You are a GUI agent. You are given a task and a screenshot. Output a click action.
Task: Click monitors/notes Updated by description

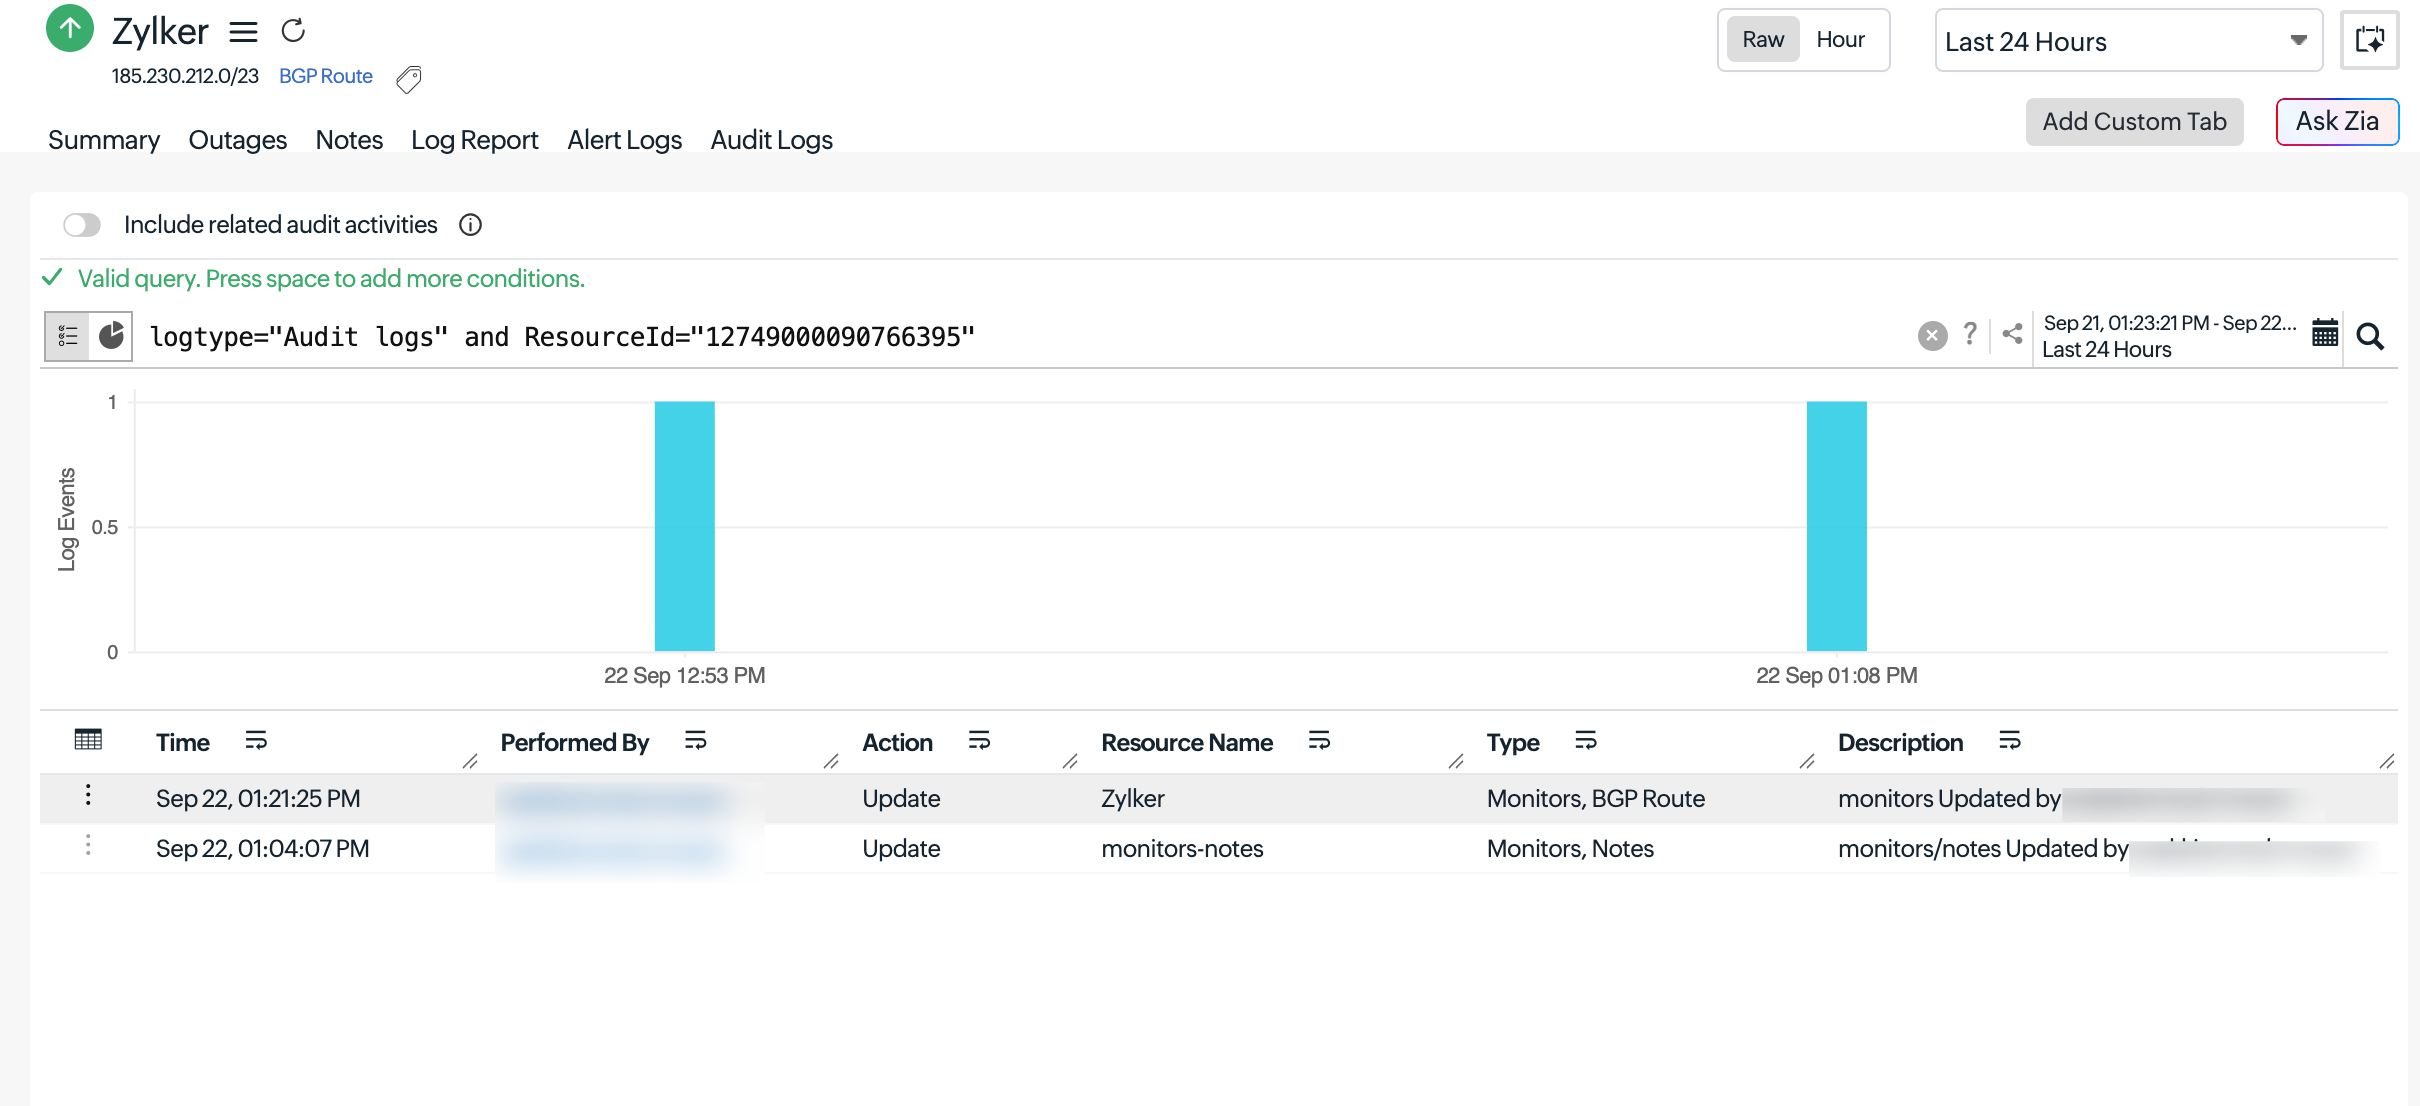point(1983,848)
